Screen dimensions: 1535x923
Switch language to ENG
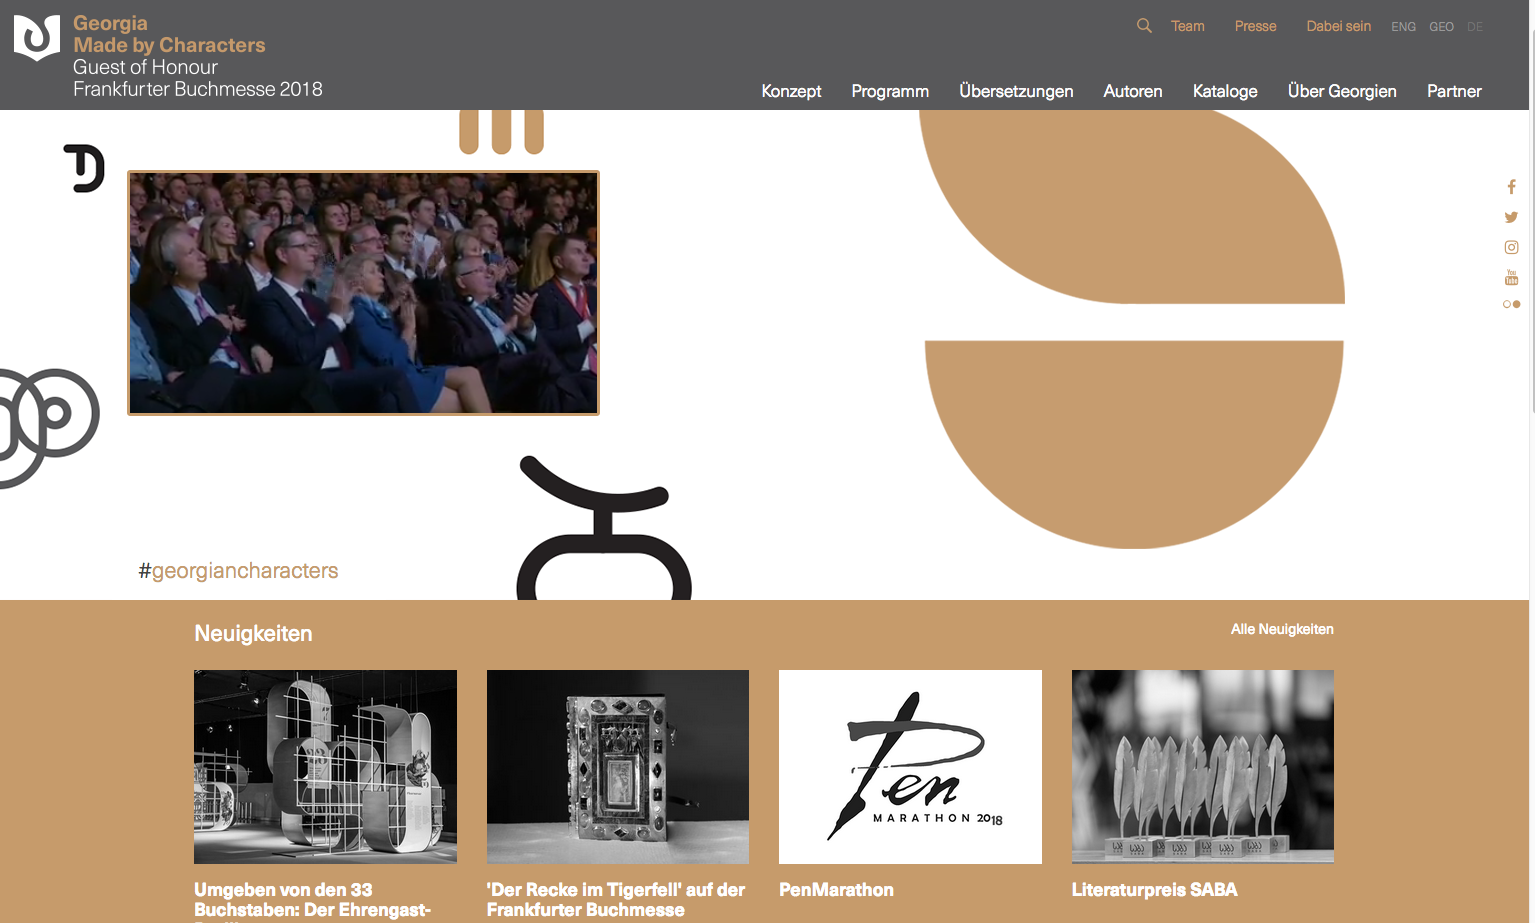coord(1403,27)
